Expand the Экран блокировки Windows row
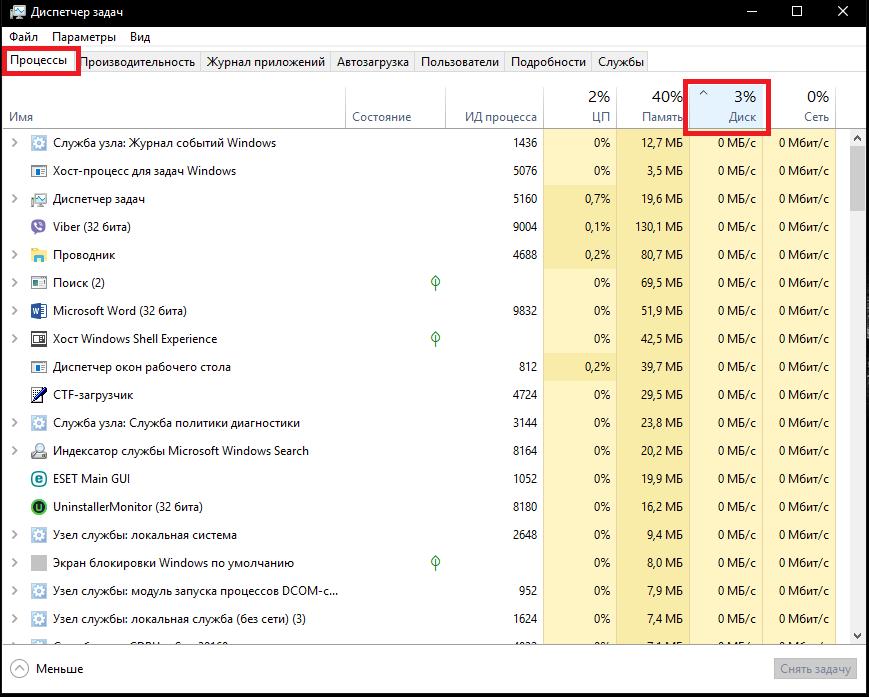This screenshot has height=697, width=869. [x=14, y=563]
